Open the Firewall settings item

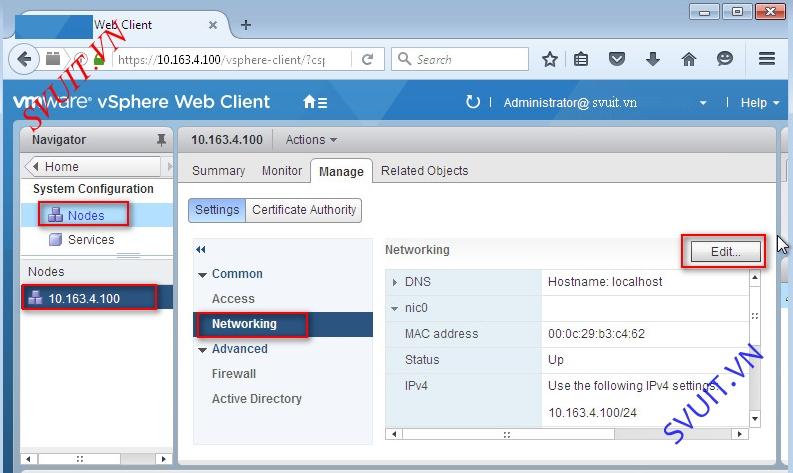(x=234, y=374)
